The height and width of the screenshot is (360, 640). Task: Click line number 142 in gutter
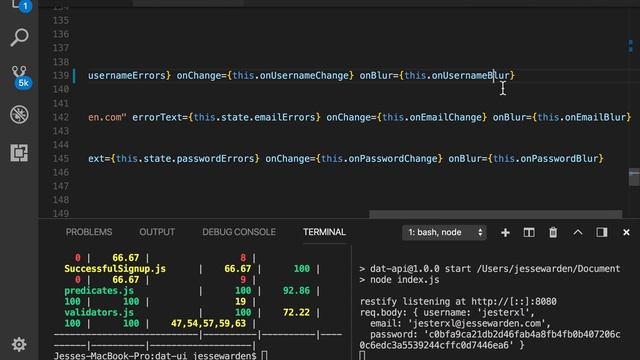click(x=60, y=117)
